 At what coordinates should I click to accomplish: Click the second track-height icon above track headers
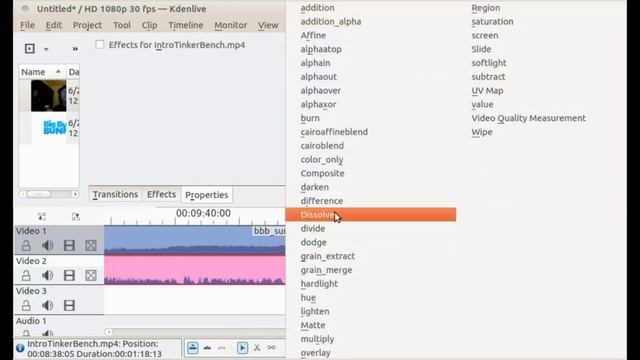coord(76,216)
